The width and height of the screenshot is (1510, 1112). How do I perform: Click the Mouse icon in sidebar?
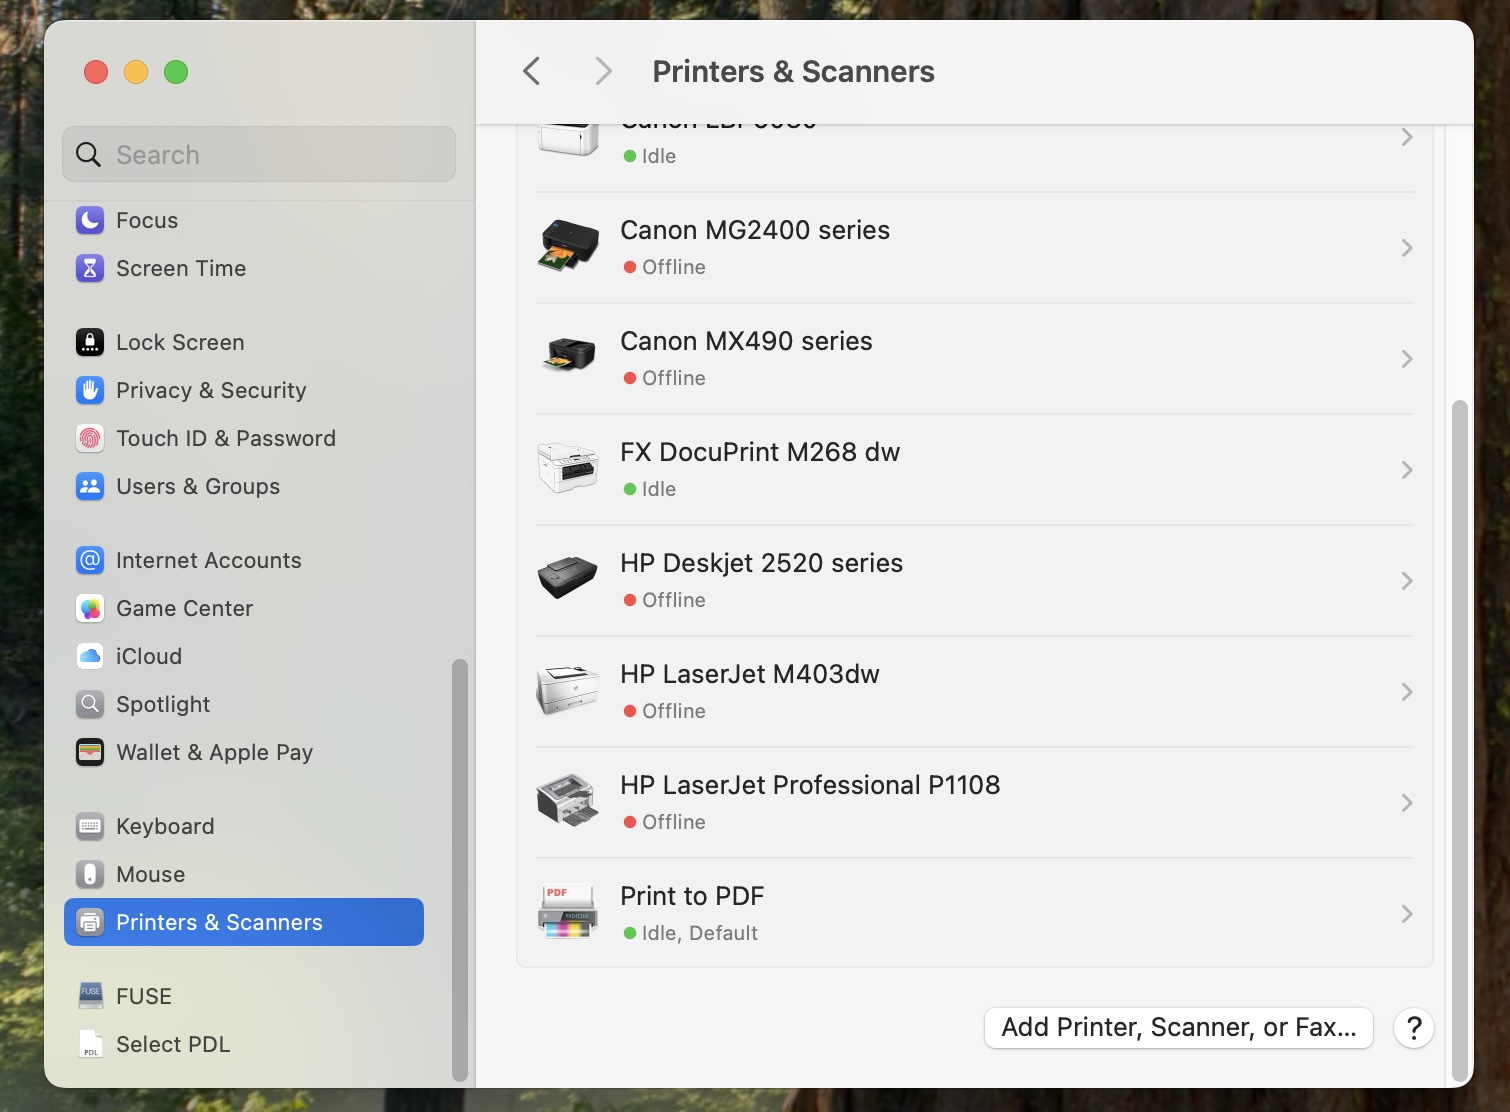coord(90,874)
